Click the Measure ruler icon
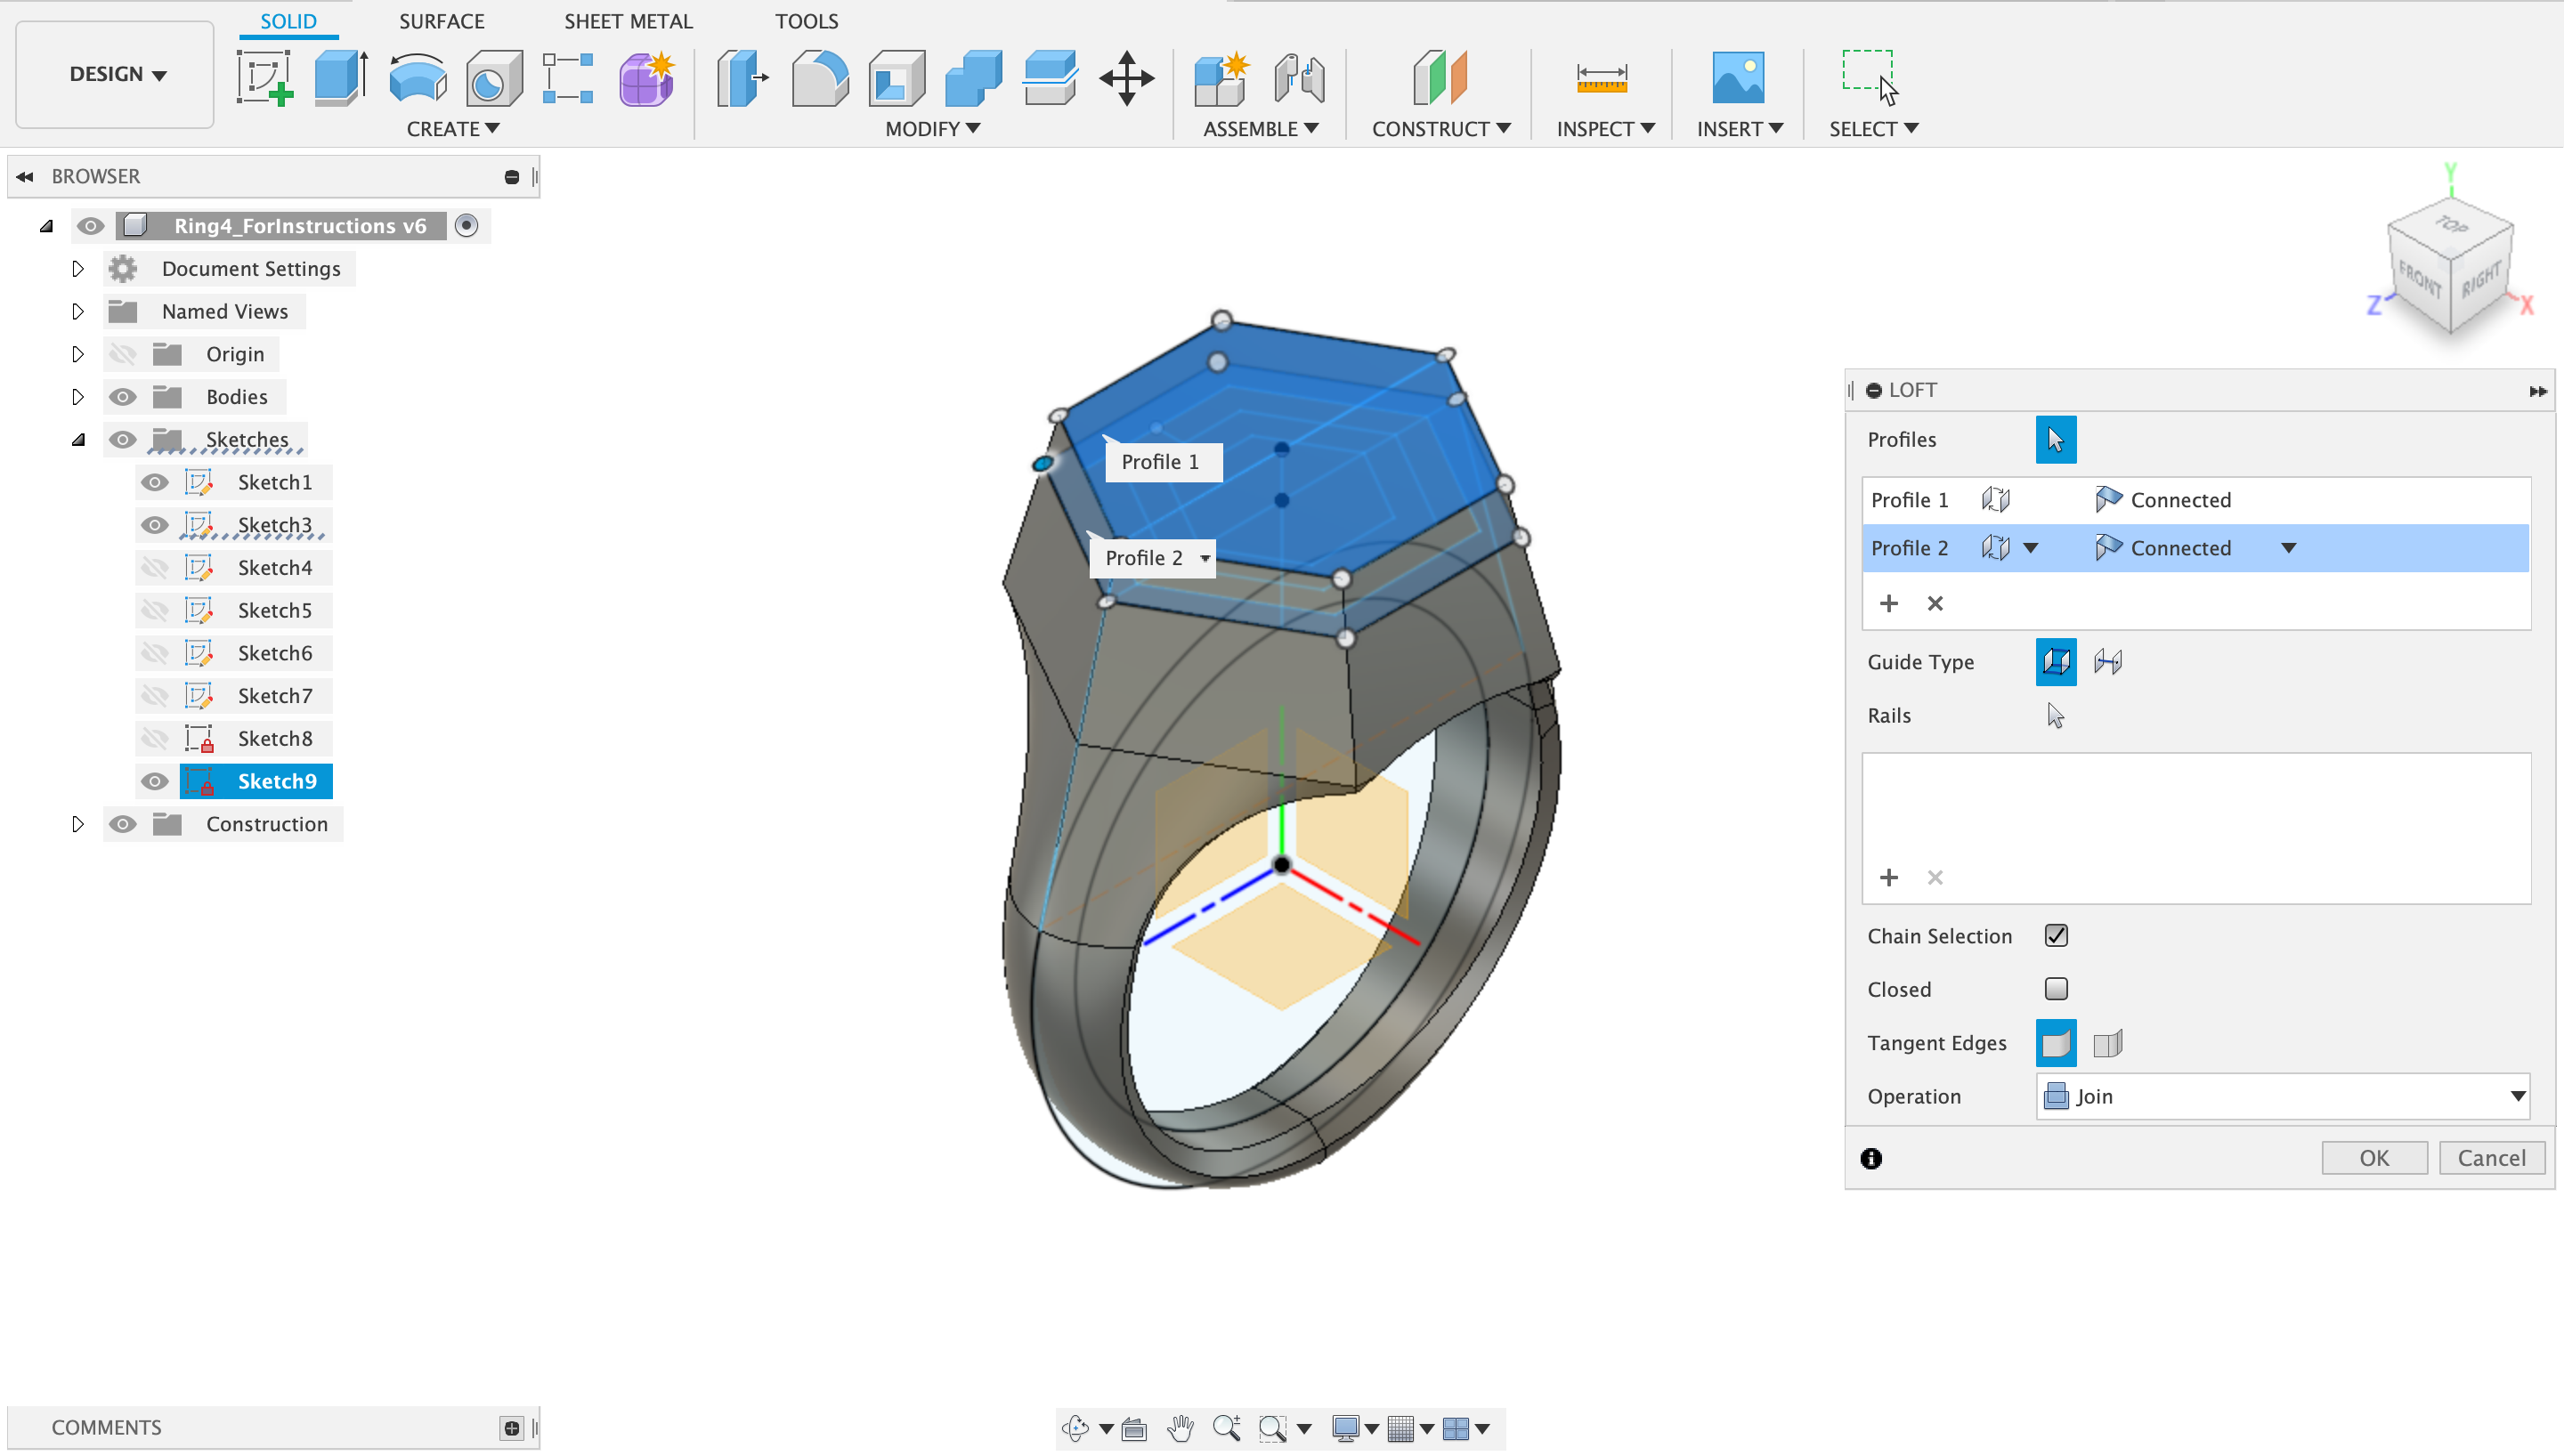 [1601, 78]
